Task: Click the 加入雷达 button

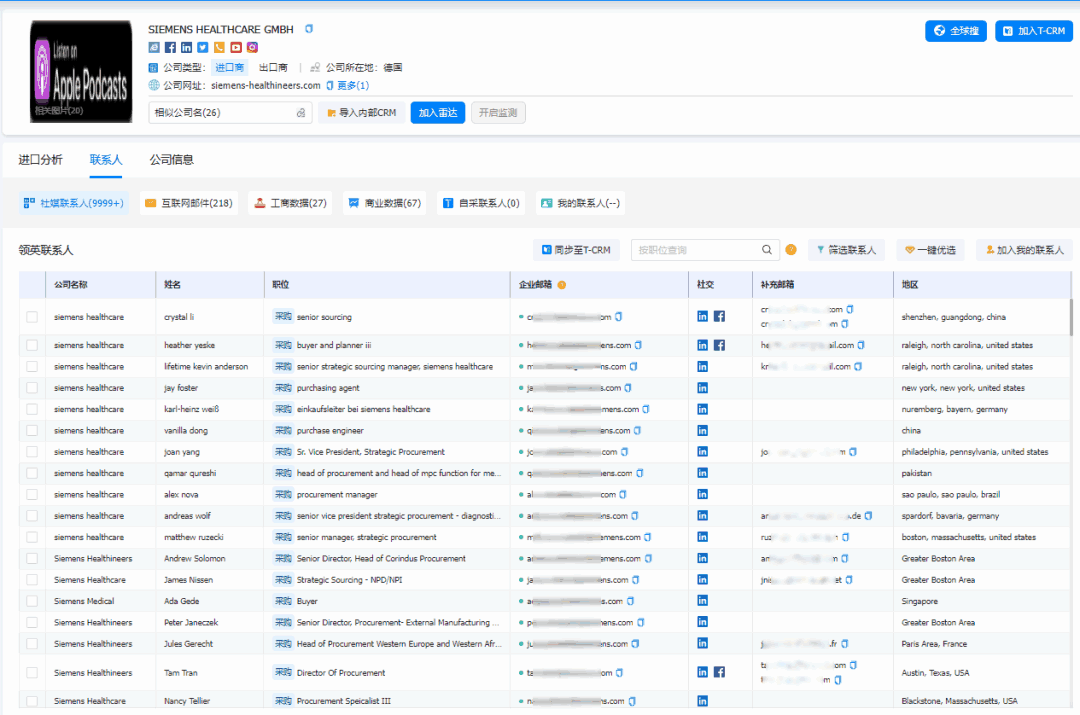Action: coord(437,113)
